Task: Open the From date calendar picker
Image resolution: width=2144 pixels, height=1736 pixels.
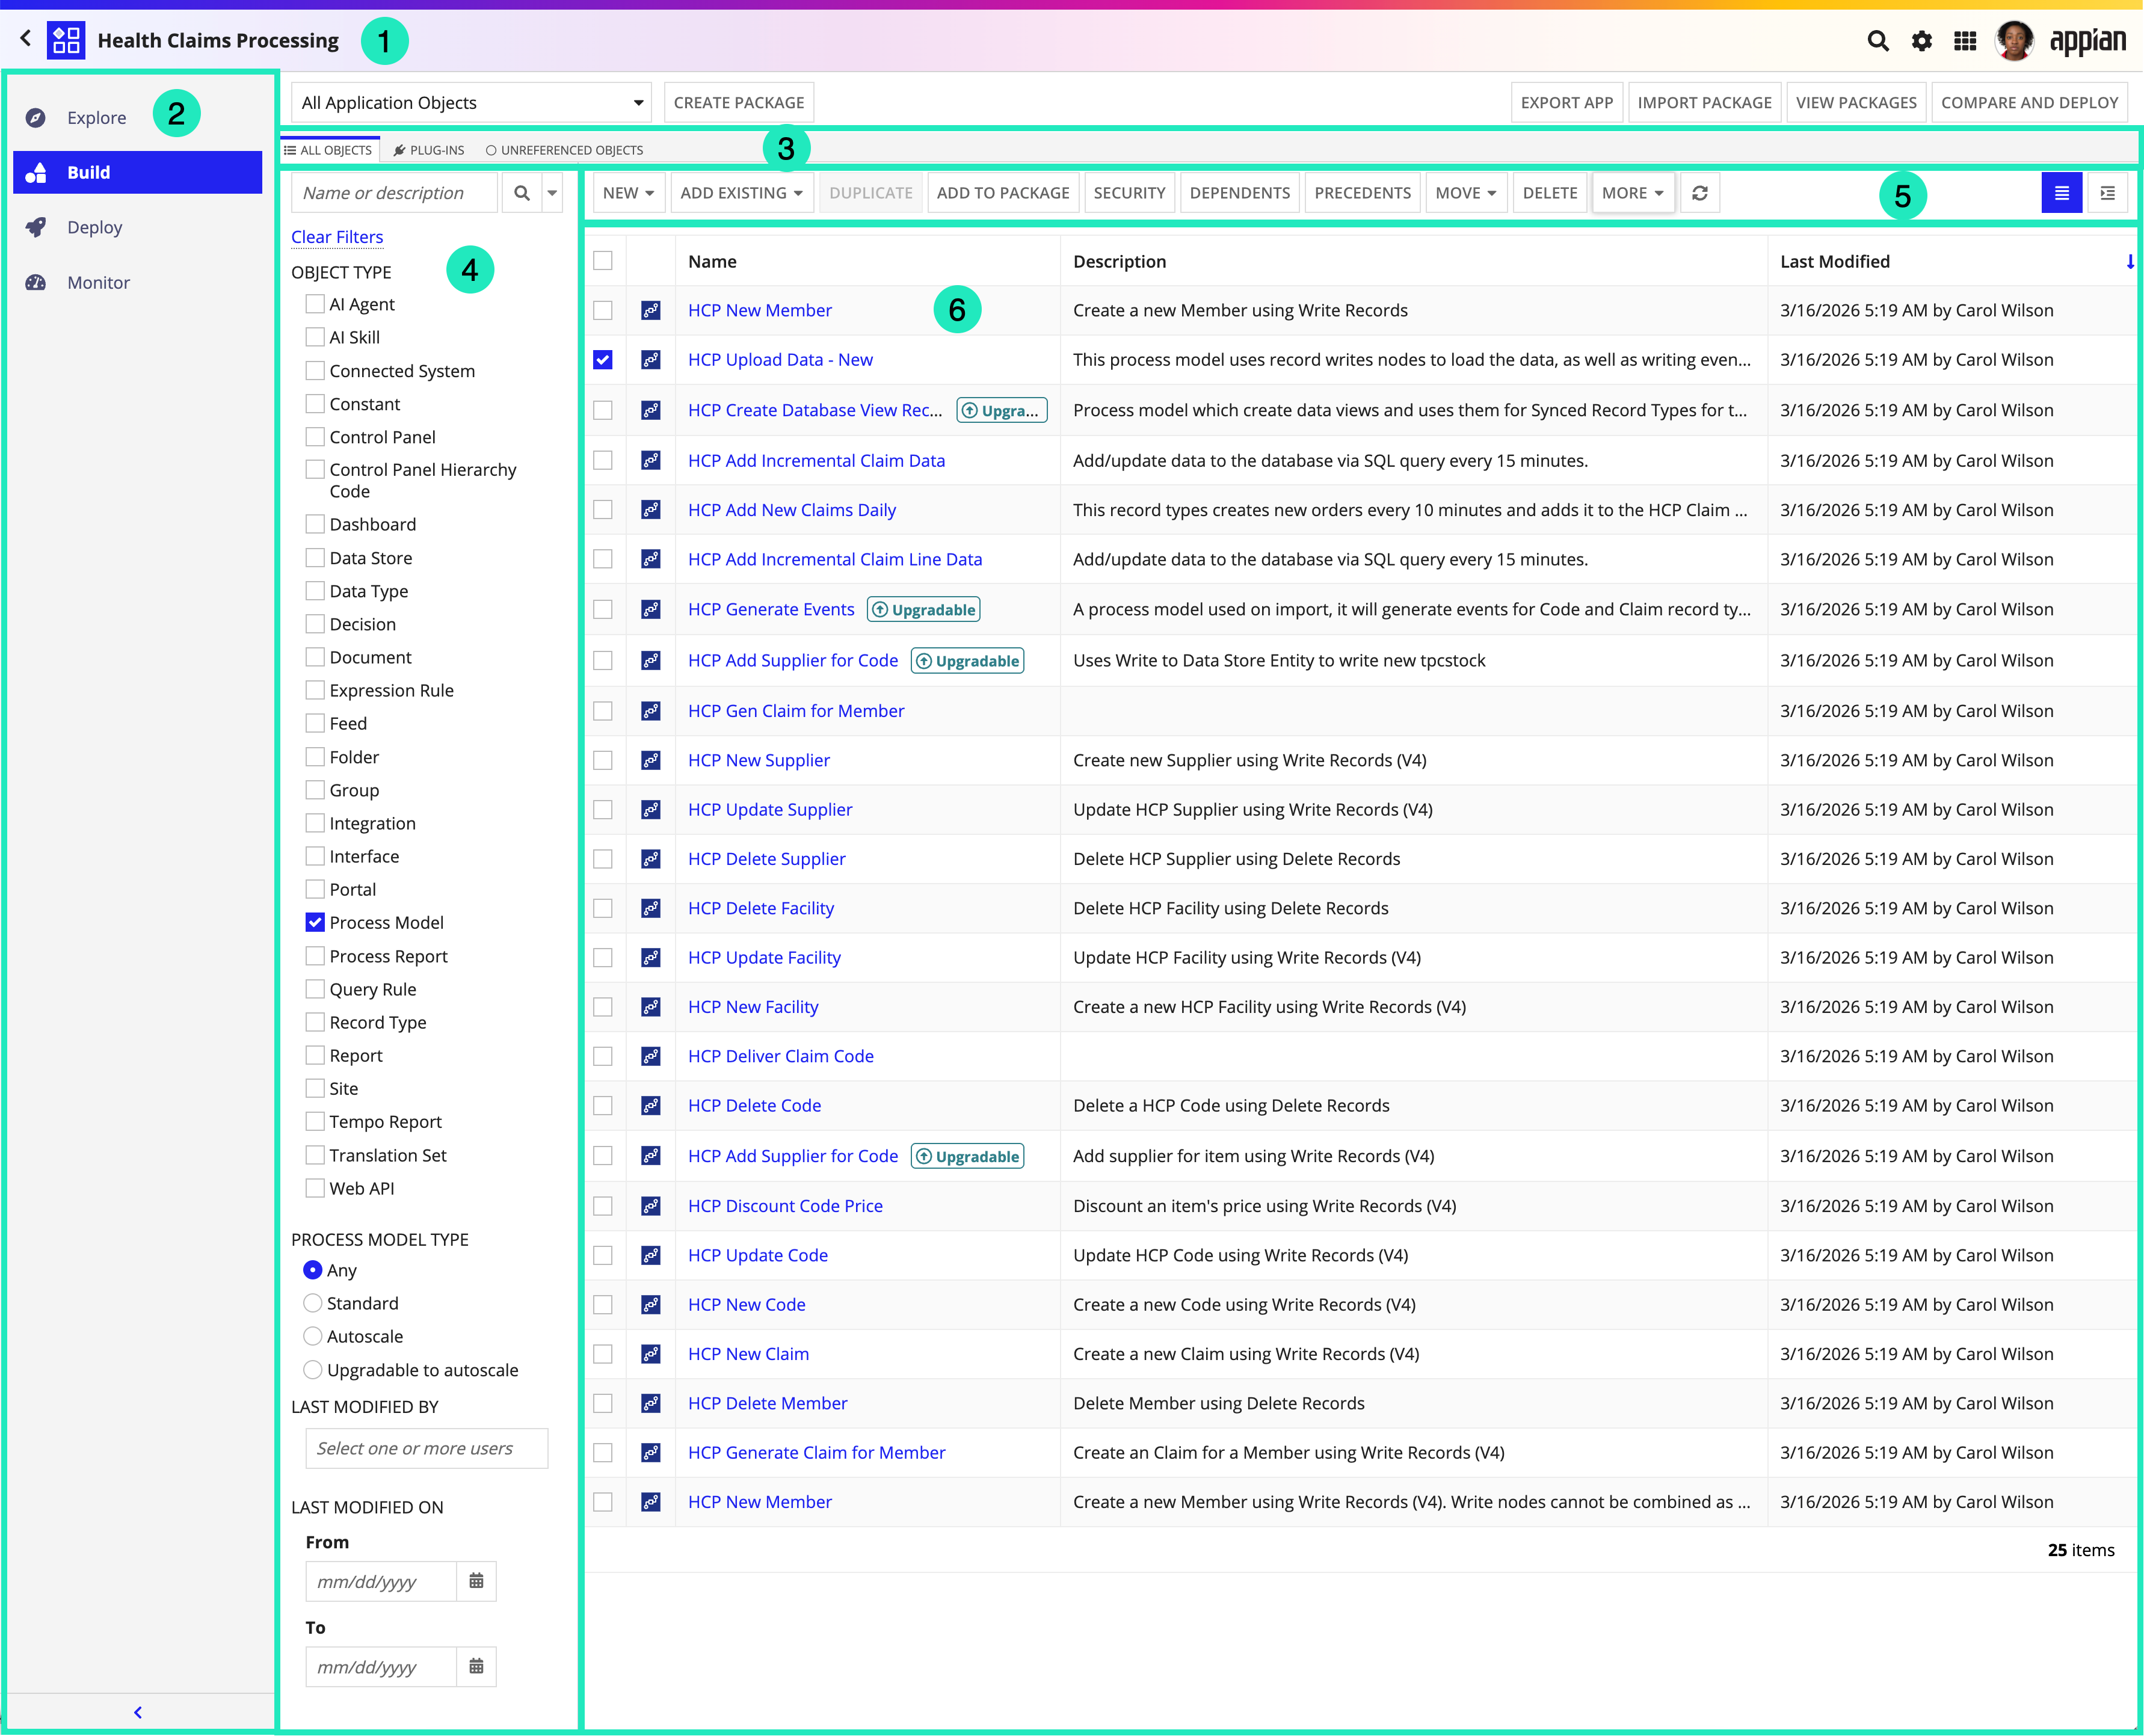Action: (476, 1581)
